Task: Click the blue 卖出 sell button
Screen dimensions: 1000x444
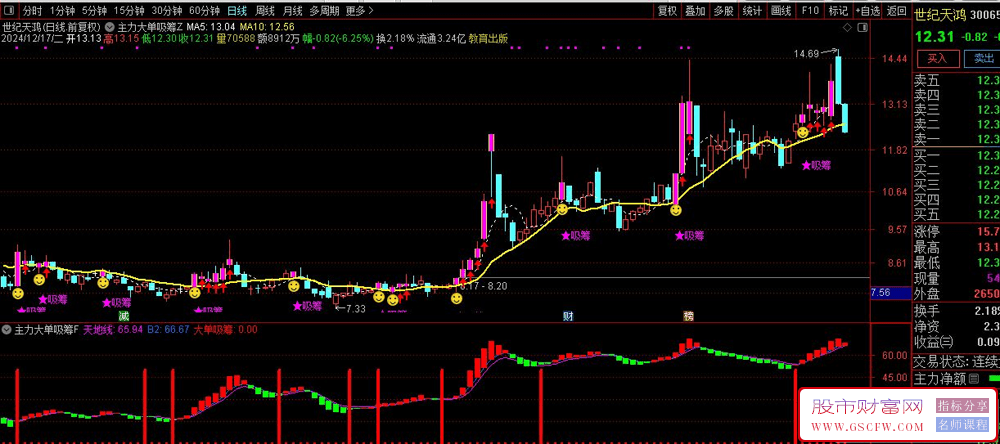Action: pos(982,59)
